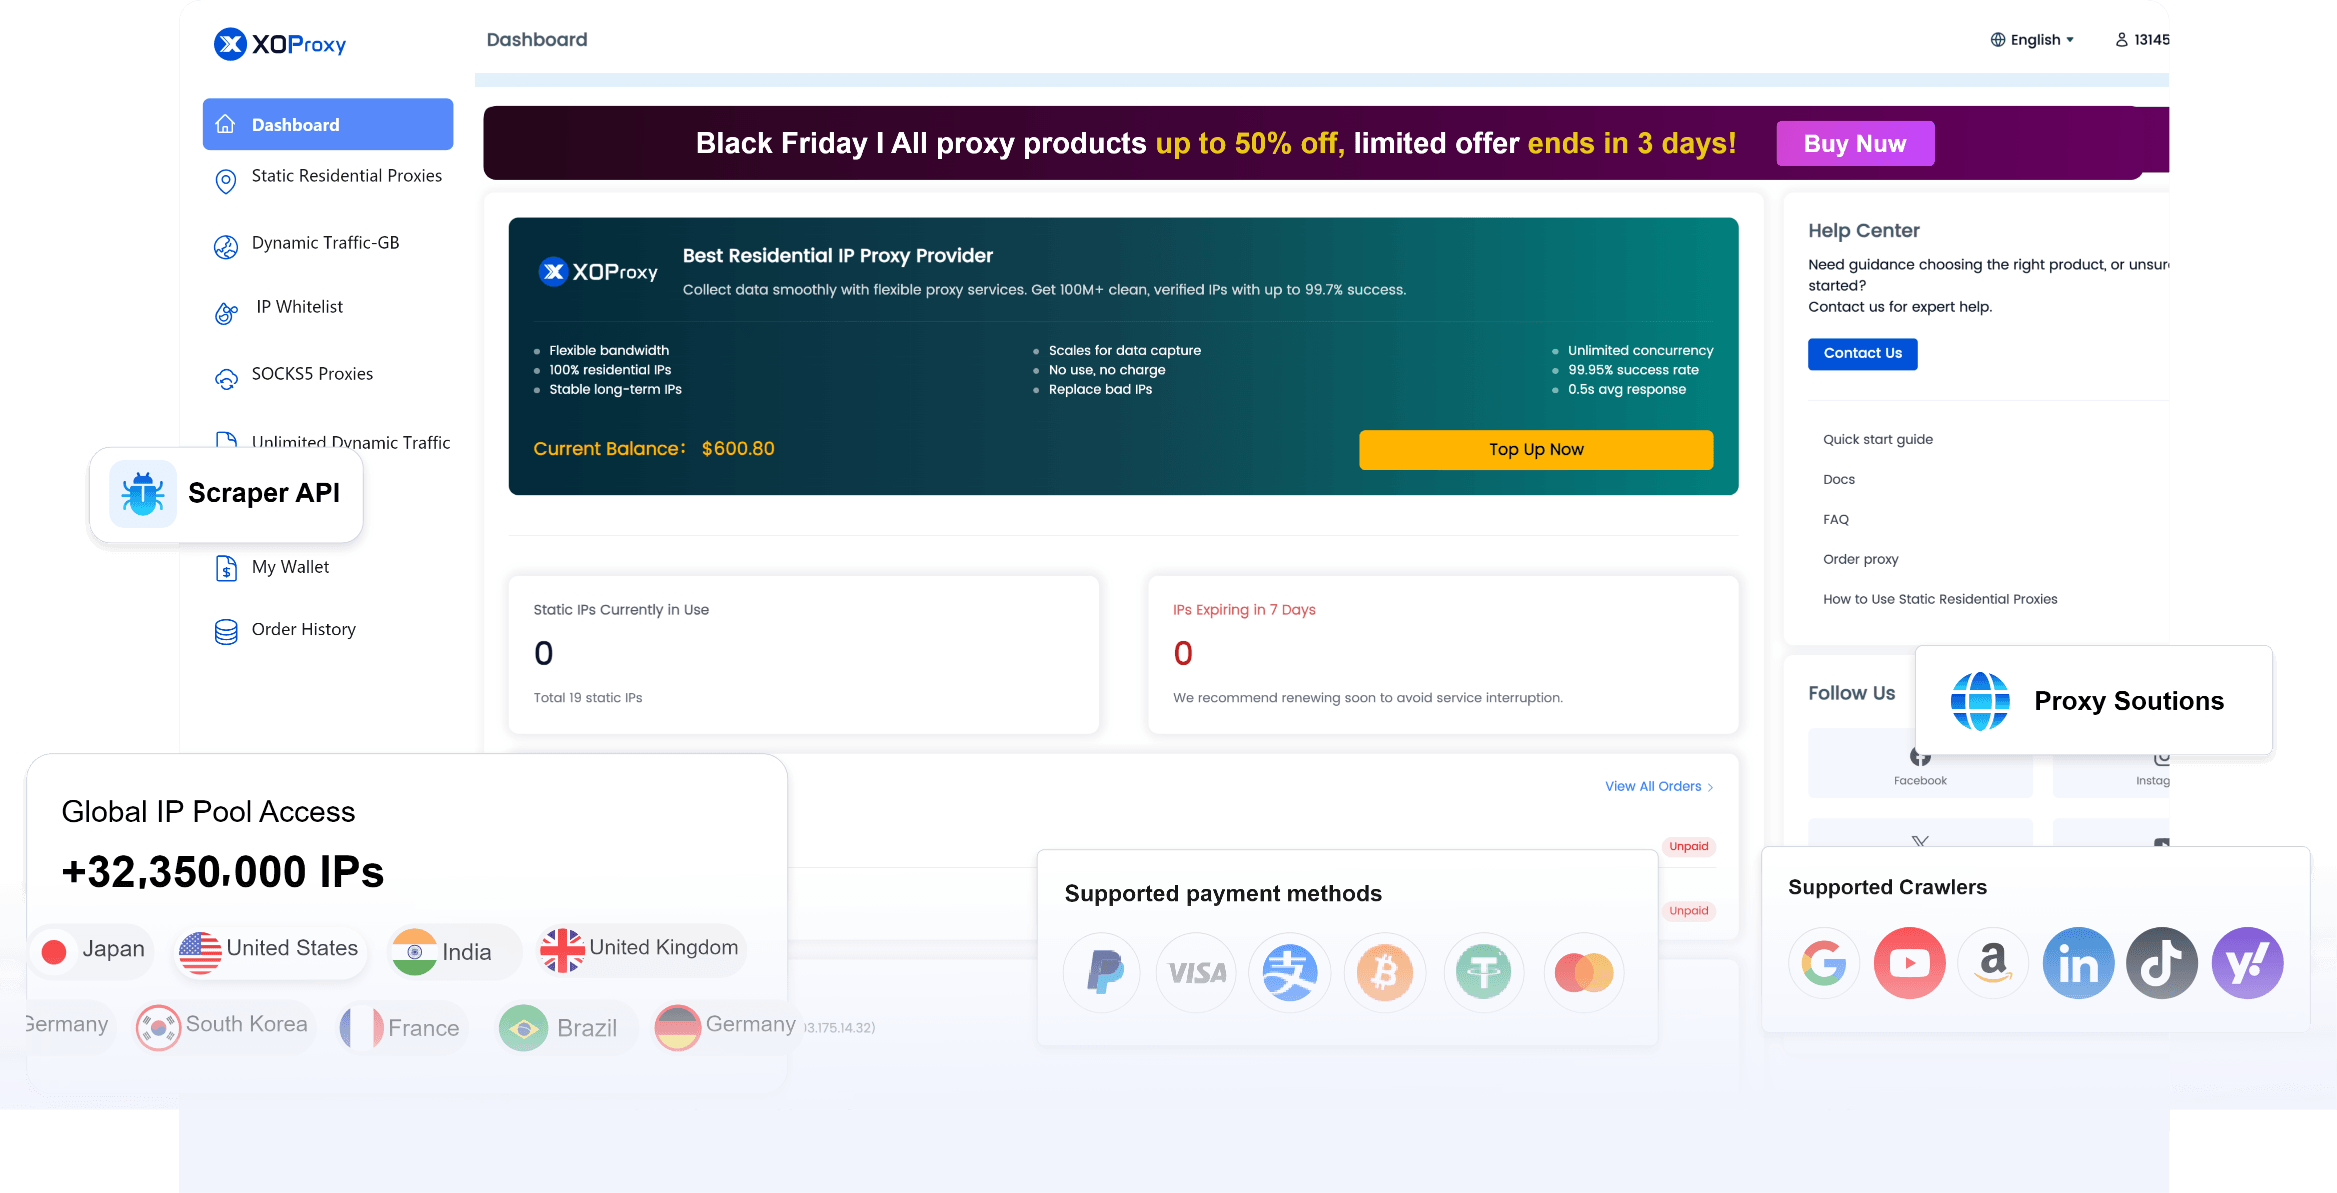This screenshot has width=2337, height=1193.
Task: Open the 13145 user account menu
Action: (2142, 40)
